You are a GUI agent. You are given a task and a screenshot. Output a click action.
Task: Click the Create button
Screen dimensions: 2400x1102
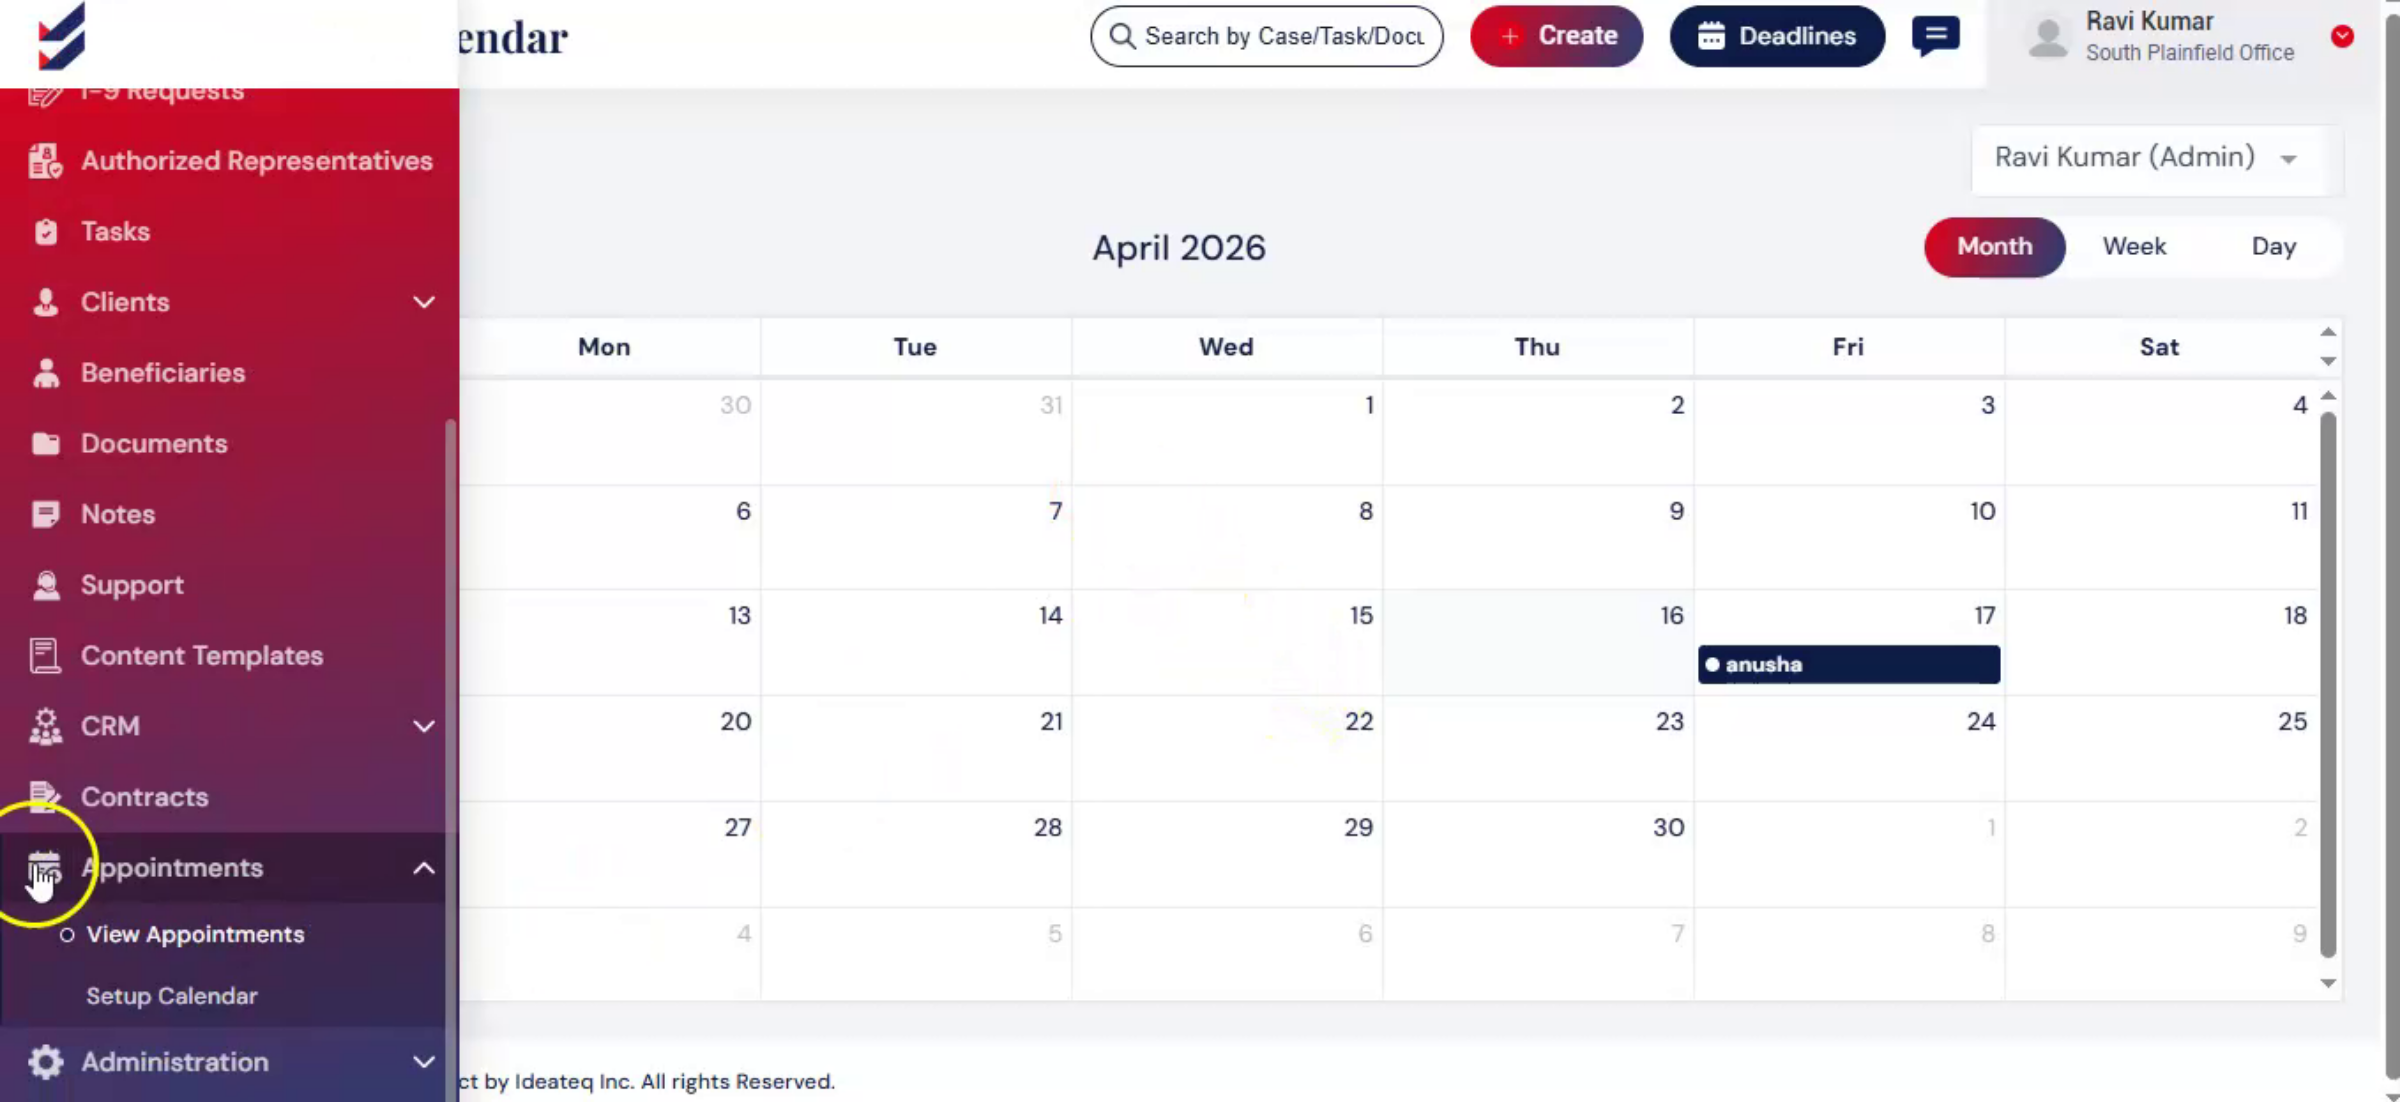click(1556, 36)
